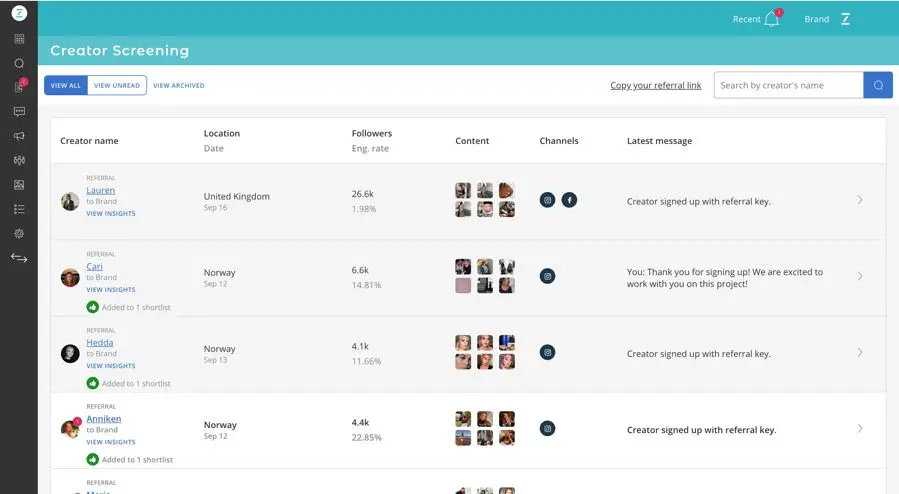Expand Anniken's row with the right chevron
Image resolution: width=899 pixels, height=494 pixels.
click(860, 429)
